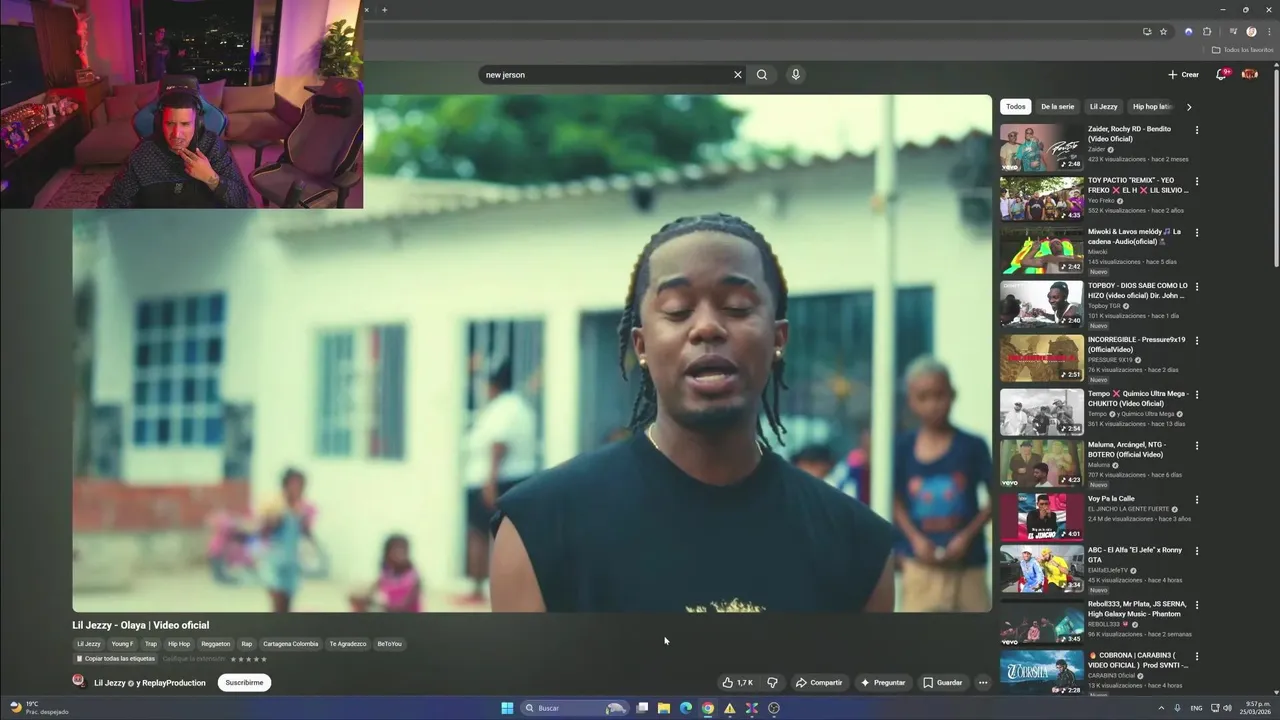Image resolution: width=1280 pixels, height=720 pixels.
Task: Click the blue extension icon in toolbar
Action: 1188,32
